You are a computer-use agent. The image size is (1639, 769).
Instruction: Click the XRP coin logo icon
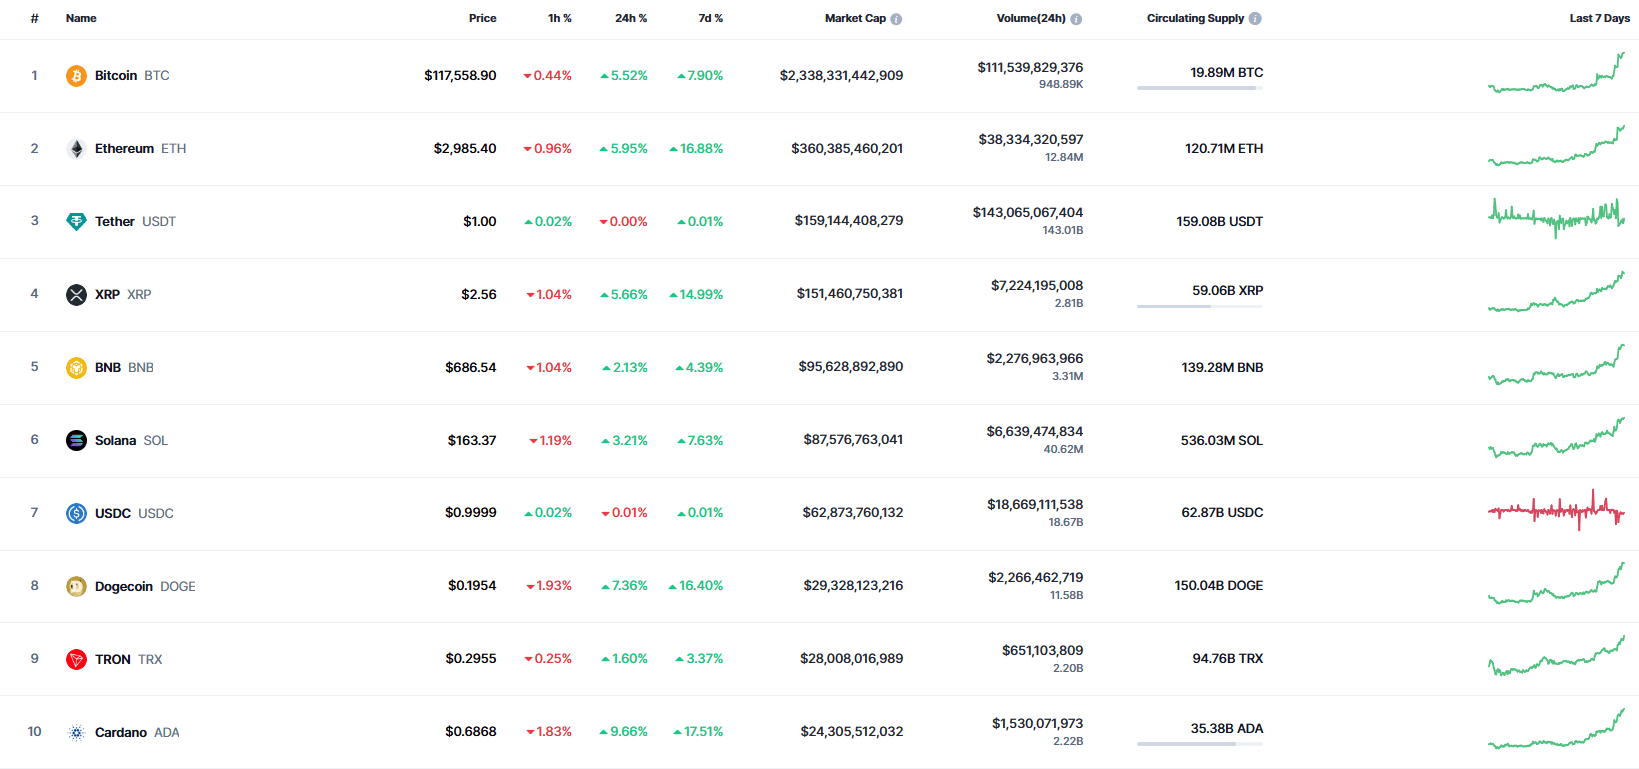tap(76, 295)
